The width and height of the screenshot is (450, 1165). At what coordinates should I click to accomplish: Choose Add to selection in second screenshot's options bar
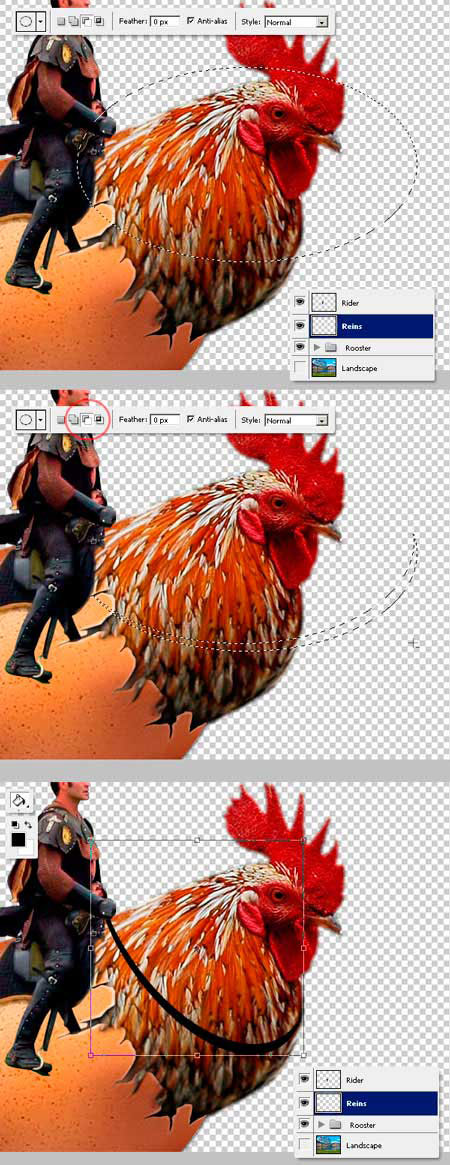[x=74, y=420]
